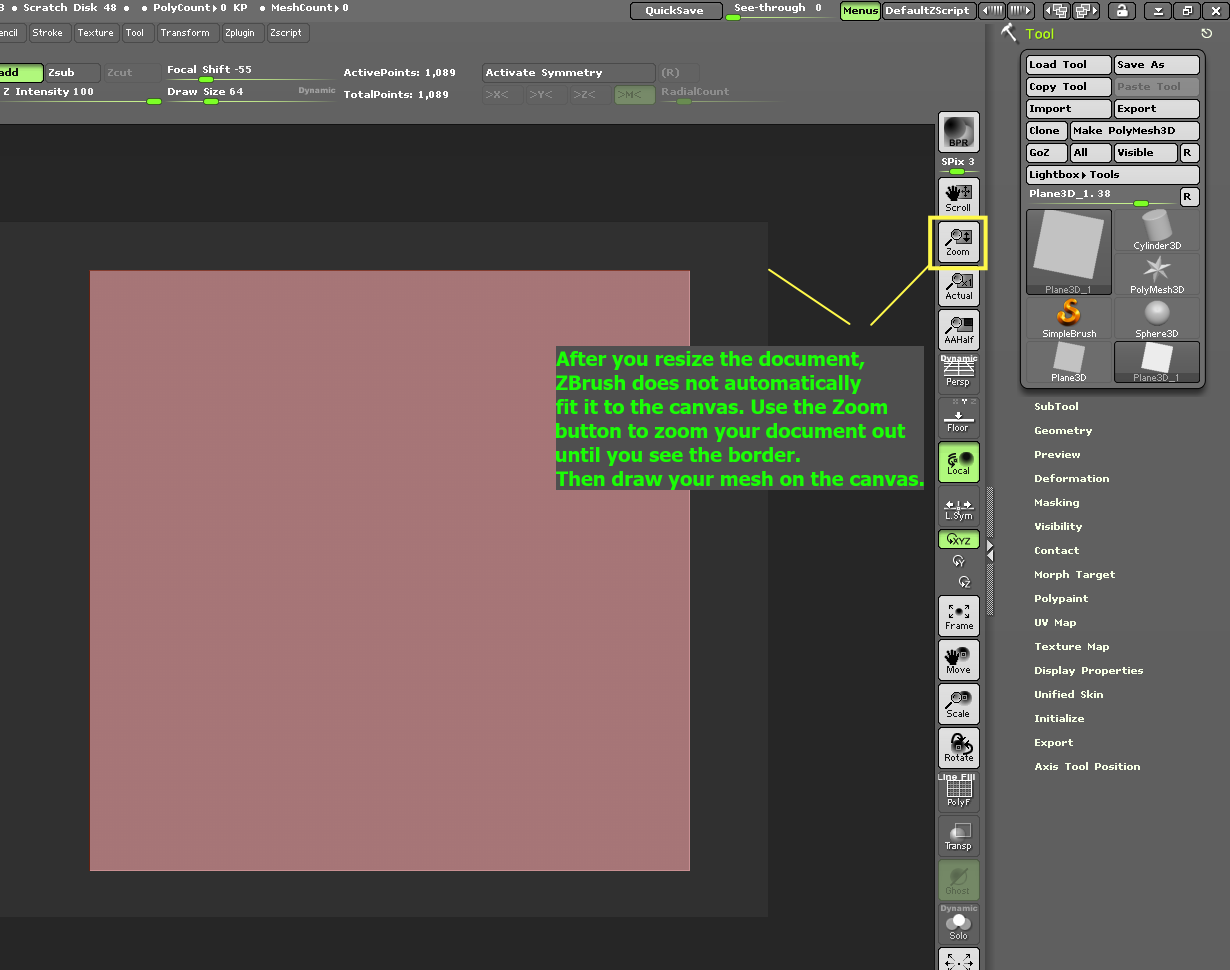The height and width of the screenshot is (970, 1230).
Task: Click Make PolyMesh3D button
Action: (x=1135, y=131)
